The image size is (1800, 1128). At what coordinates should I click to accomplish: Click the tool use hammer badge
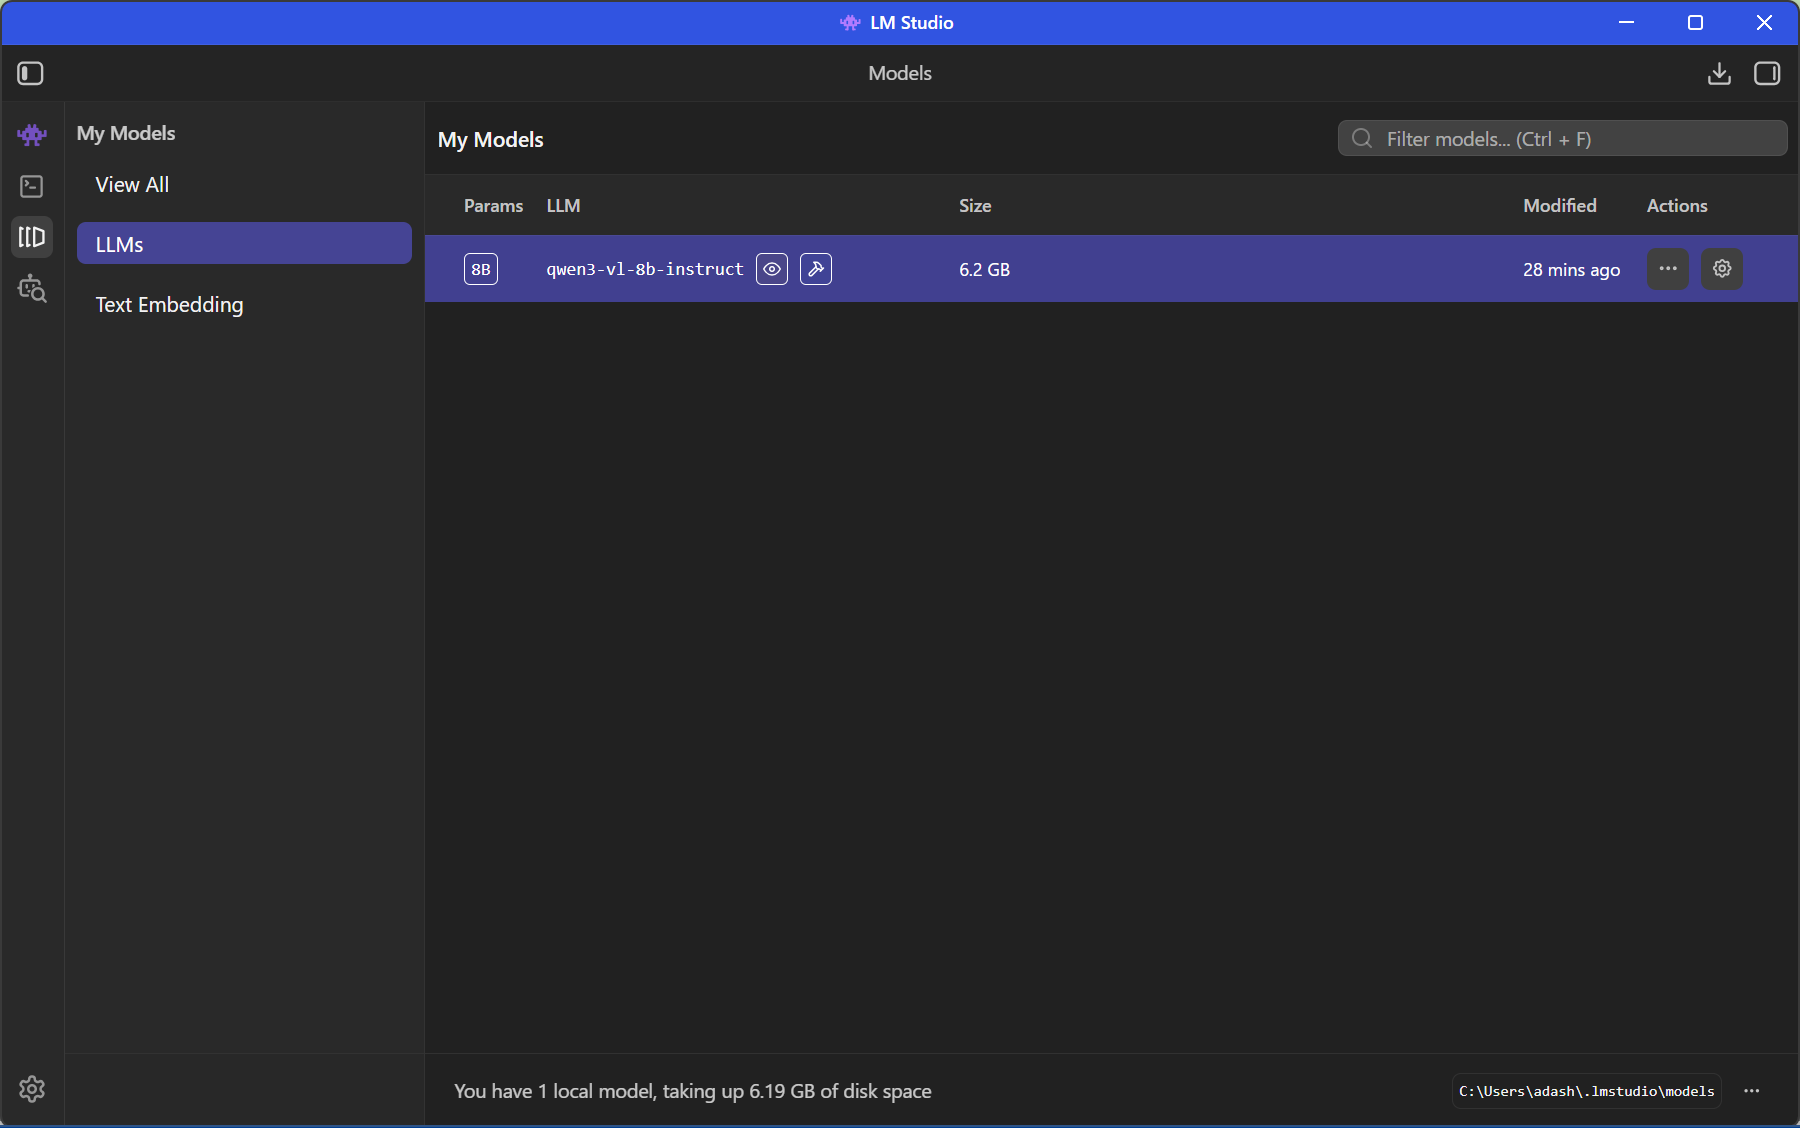coord(816,269)
